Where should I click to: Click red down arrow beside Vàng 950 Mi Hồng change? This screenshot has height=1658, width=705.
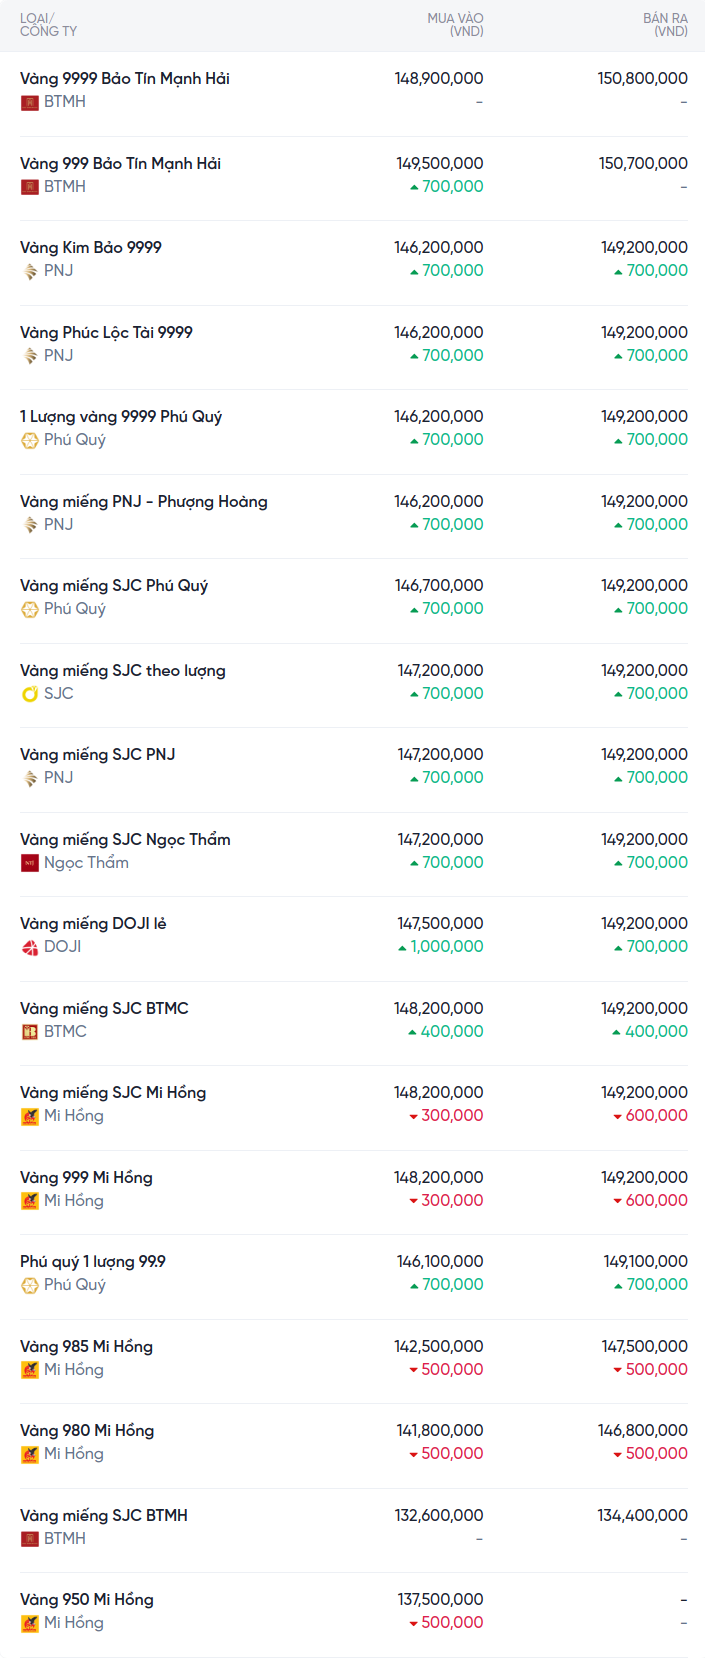(413, 1624)
